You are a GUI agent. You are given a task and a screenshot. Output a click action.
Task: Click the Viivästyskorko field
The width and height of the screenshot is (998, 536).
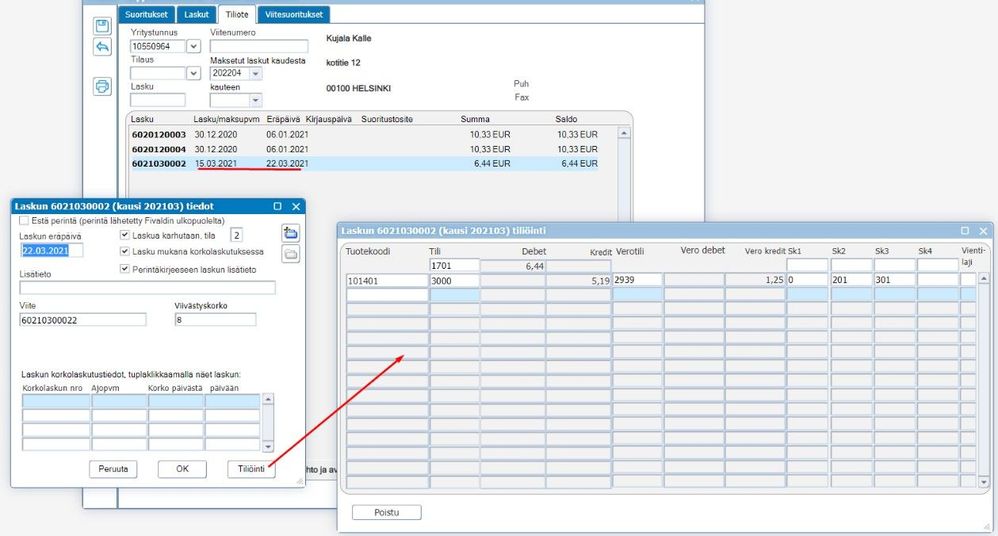coord(215,320)
